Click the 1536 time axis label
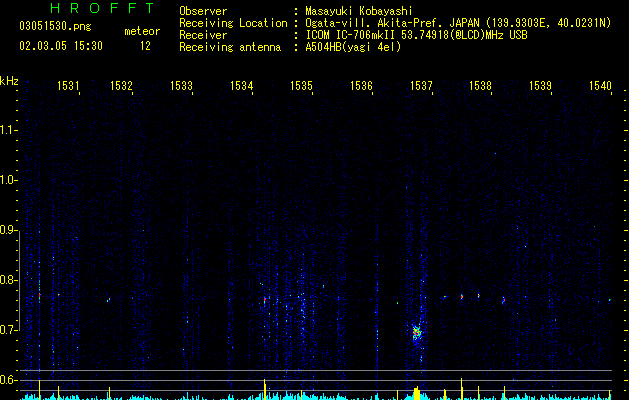629x400 pixels. point(361,85)
